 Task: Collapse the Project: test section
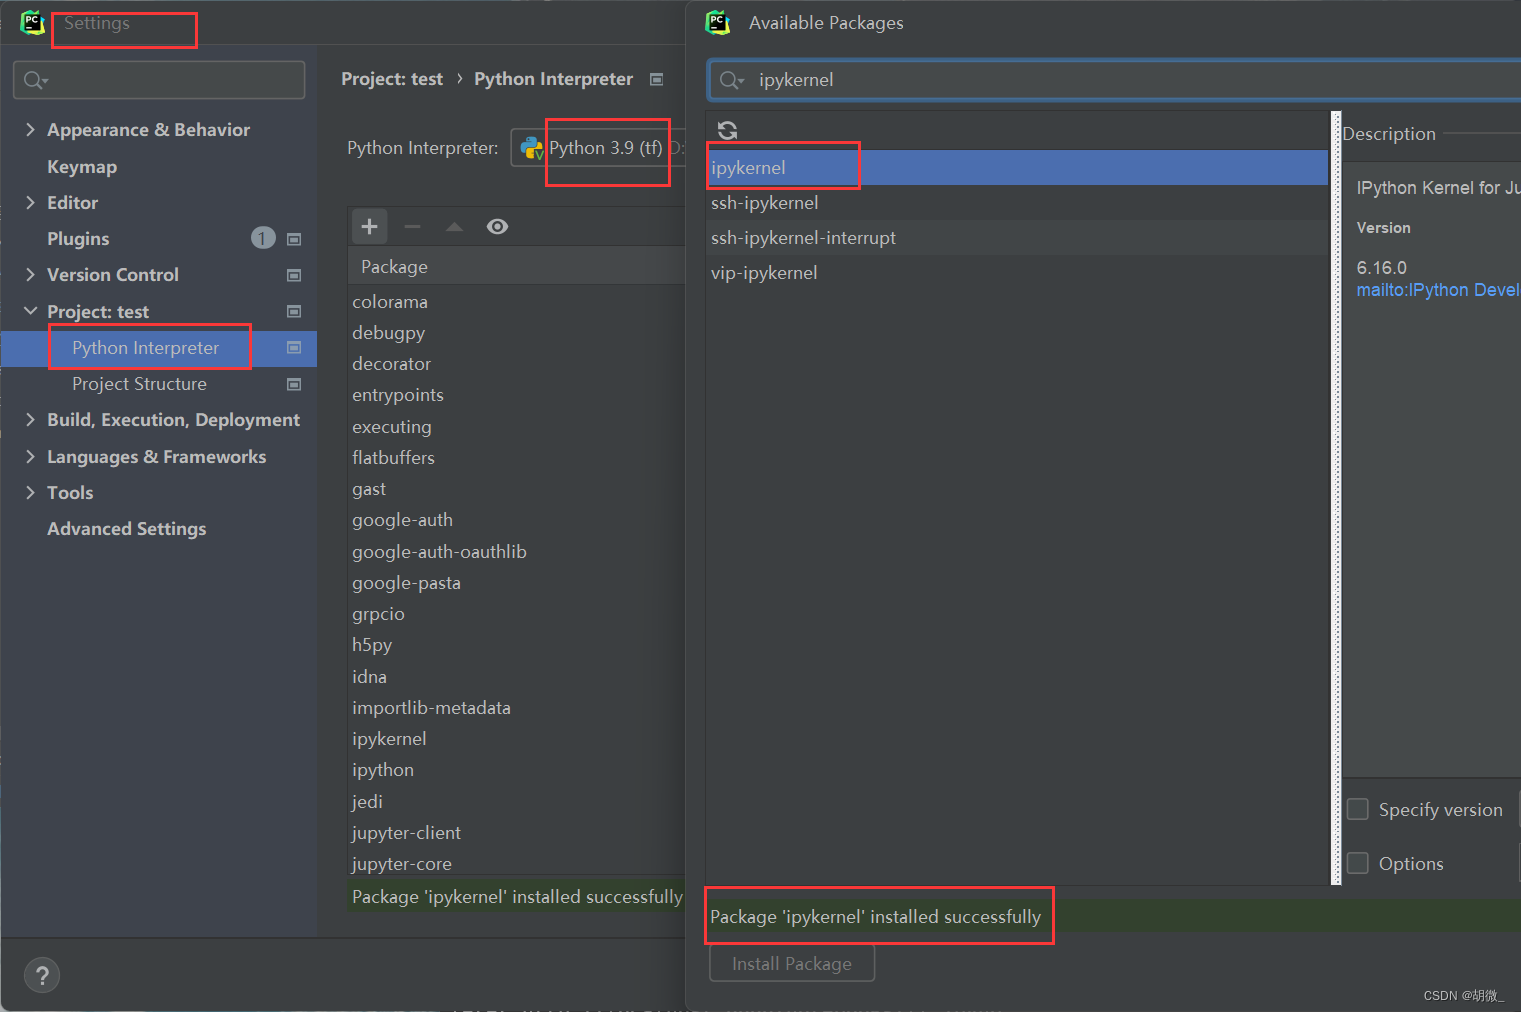coord(30,311)
